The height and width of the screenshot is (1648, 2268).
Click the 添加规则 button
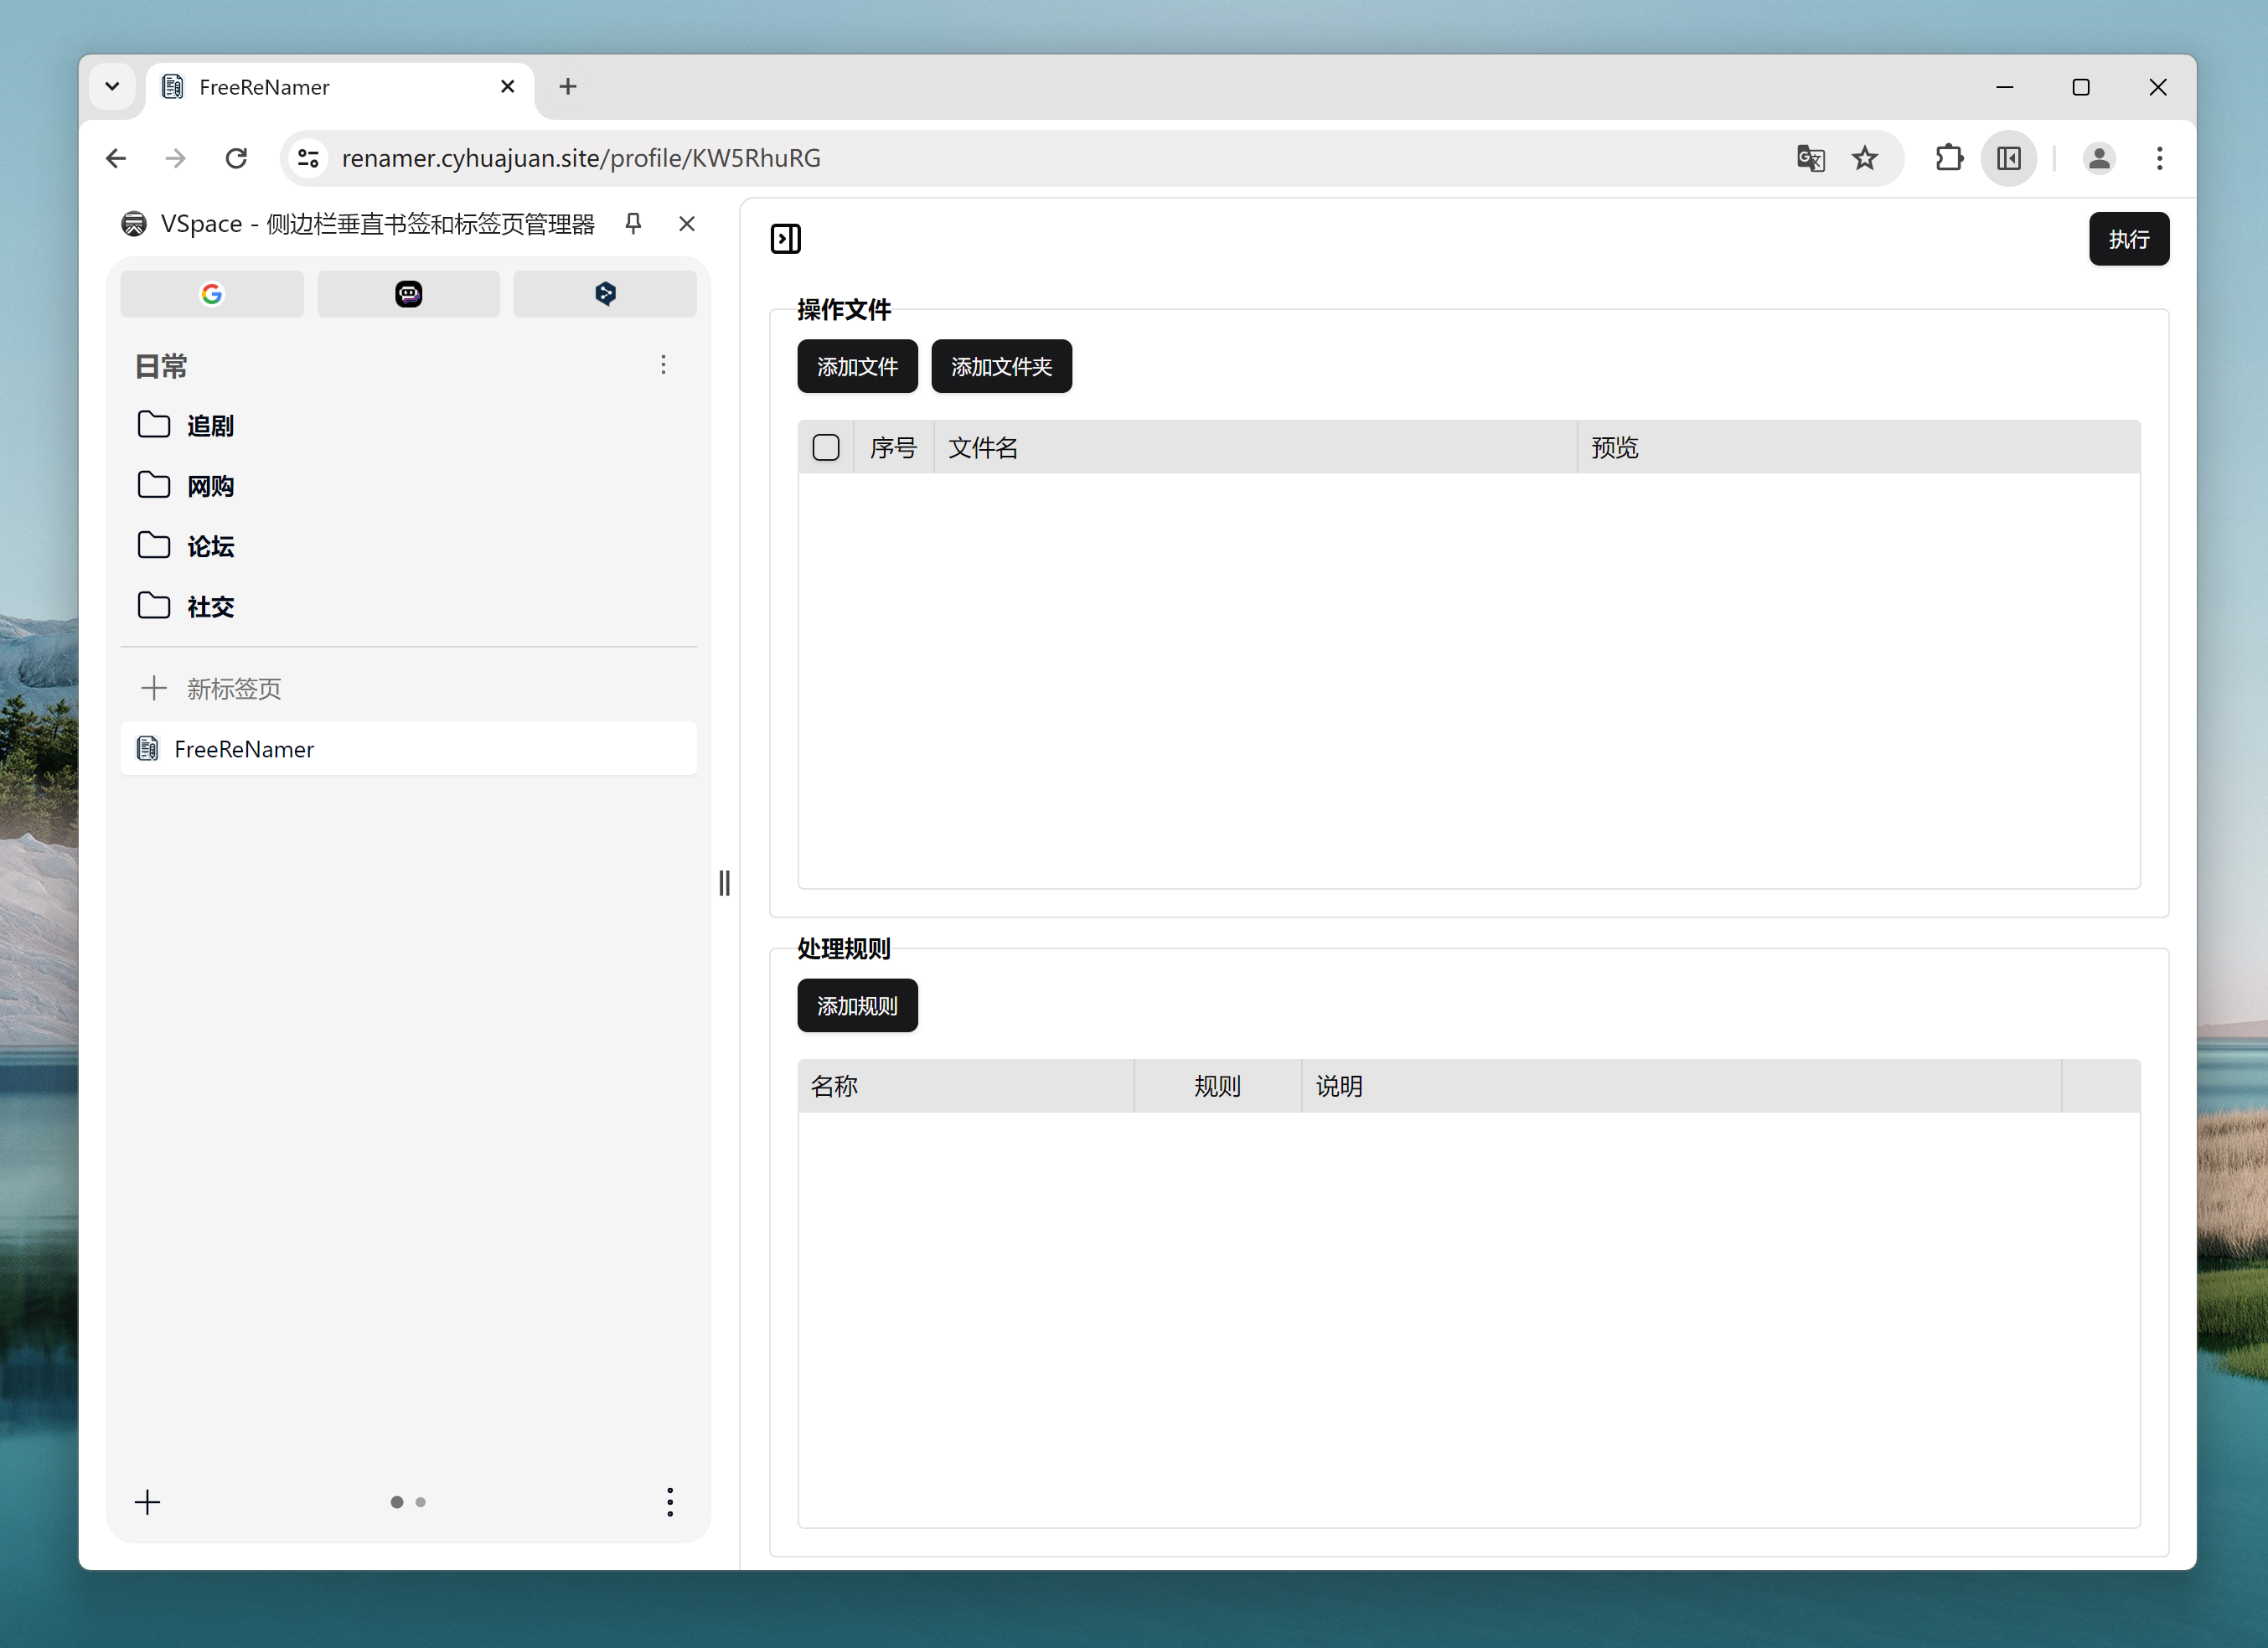tap(857, 1006)
